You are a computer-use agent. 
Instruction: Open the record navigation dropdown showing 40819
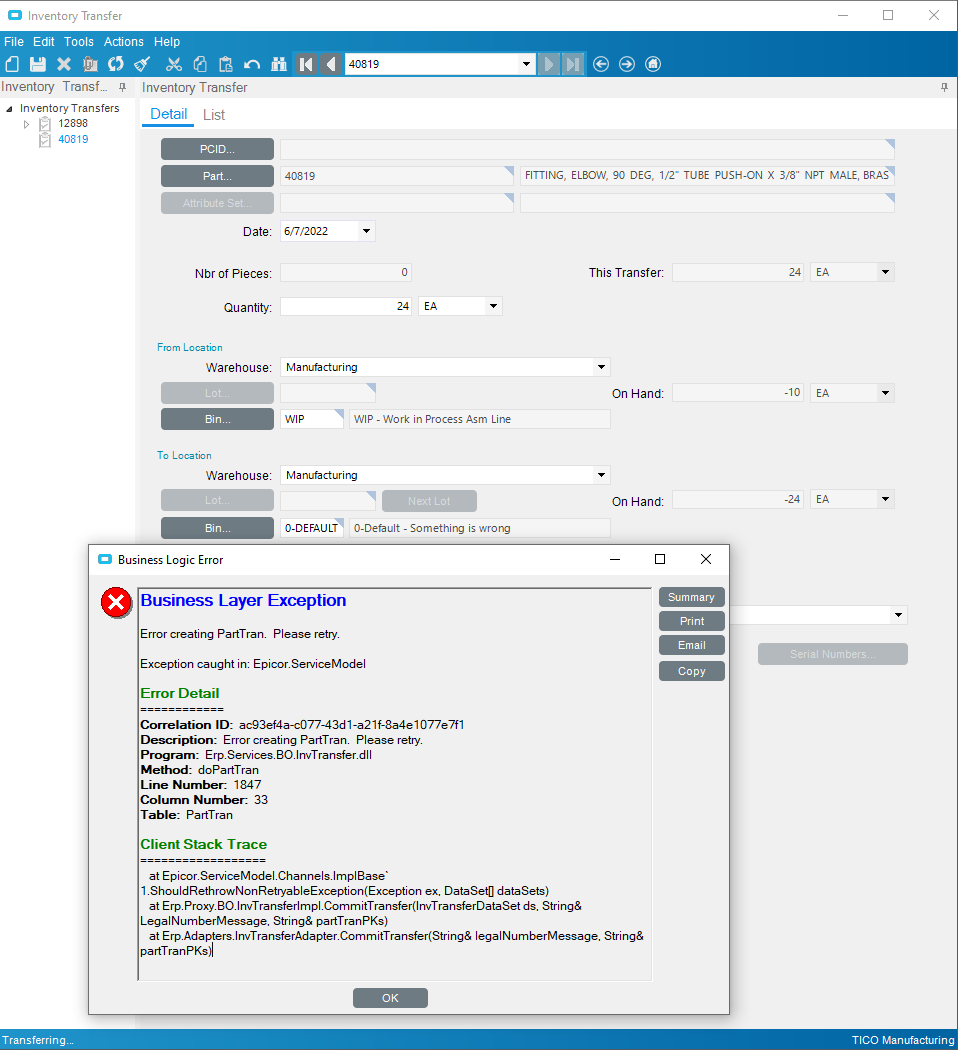point(526,64)
